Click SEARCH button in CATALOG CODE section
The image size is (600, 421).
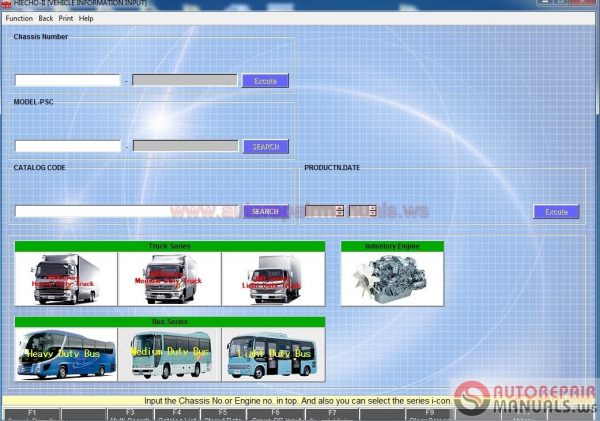266,212
